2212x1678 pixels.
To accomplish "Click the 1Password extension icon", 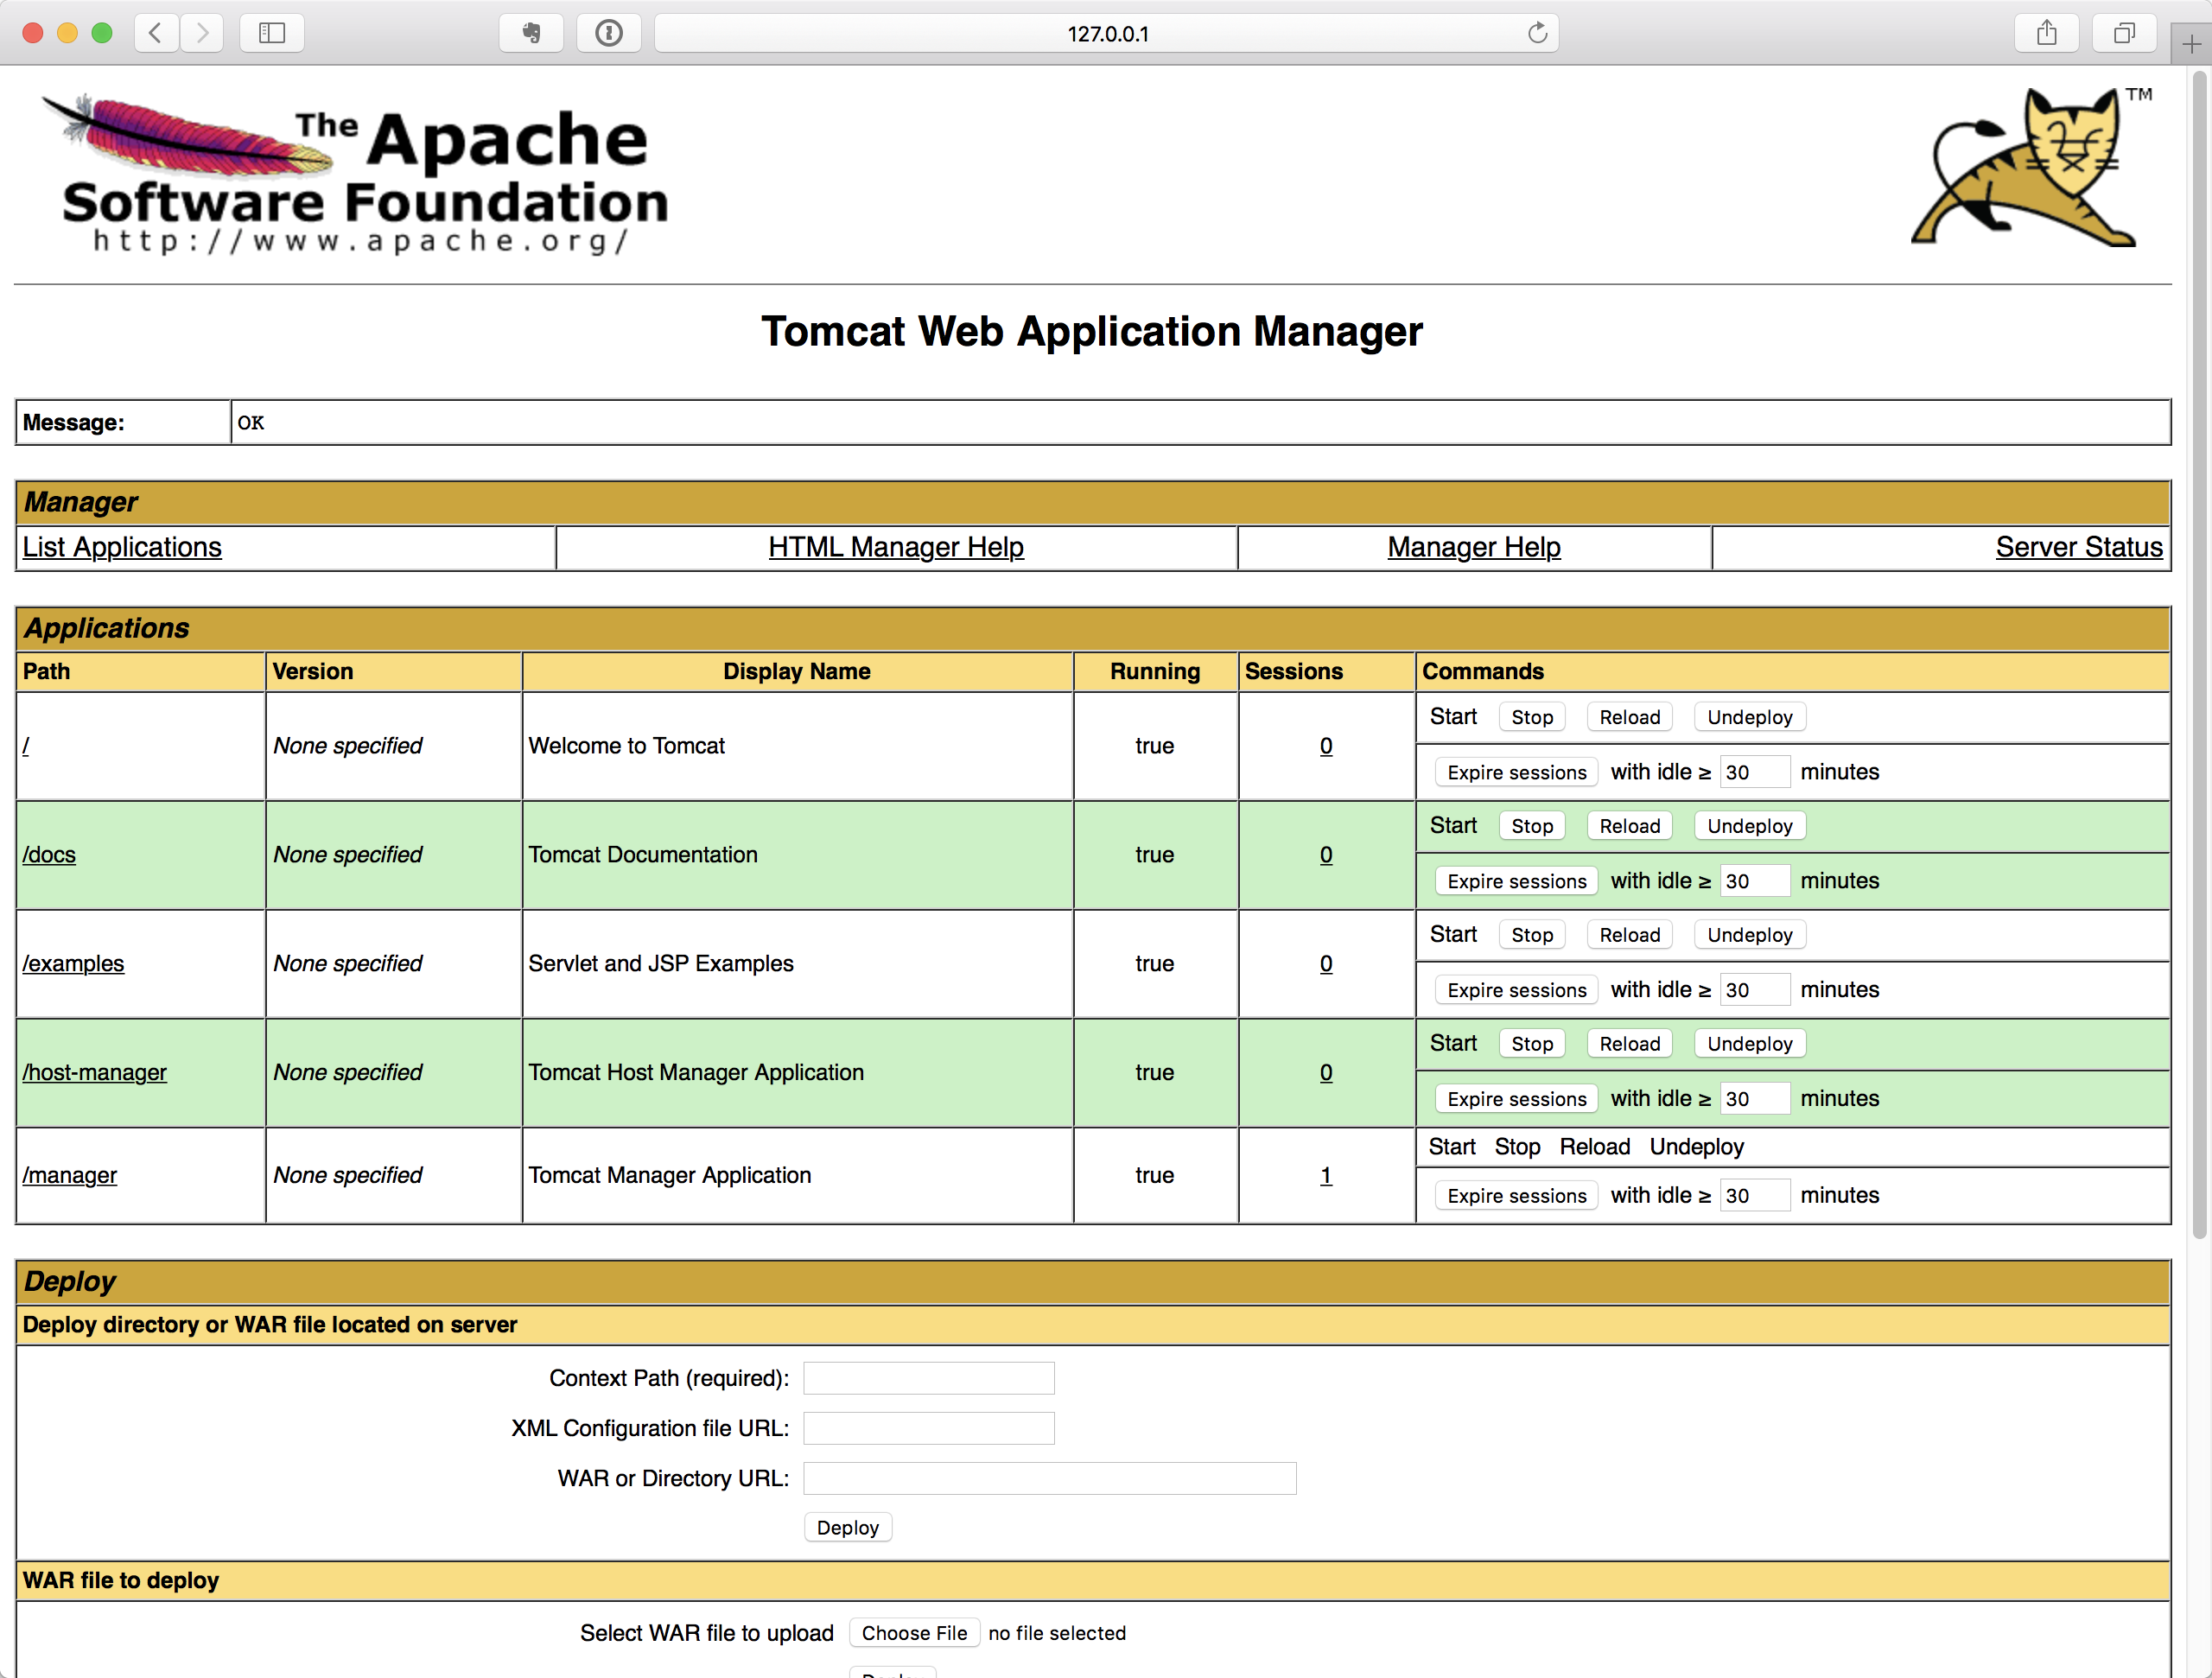I will tap(608, 33).
